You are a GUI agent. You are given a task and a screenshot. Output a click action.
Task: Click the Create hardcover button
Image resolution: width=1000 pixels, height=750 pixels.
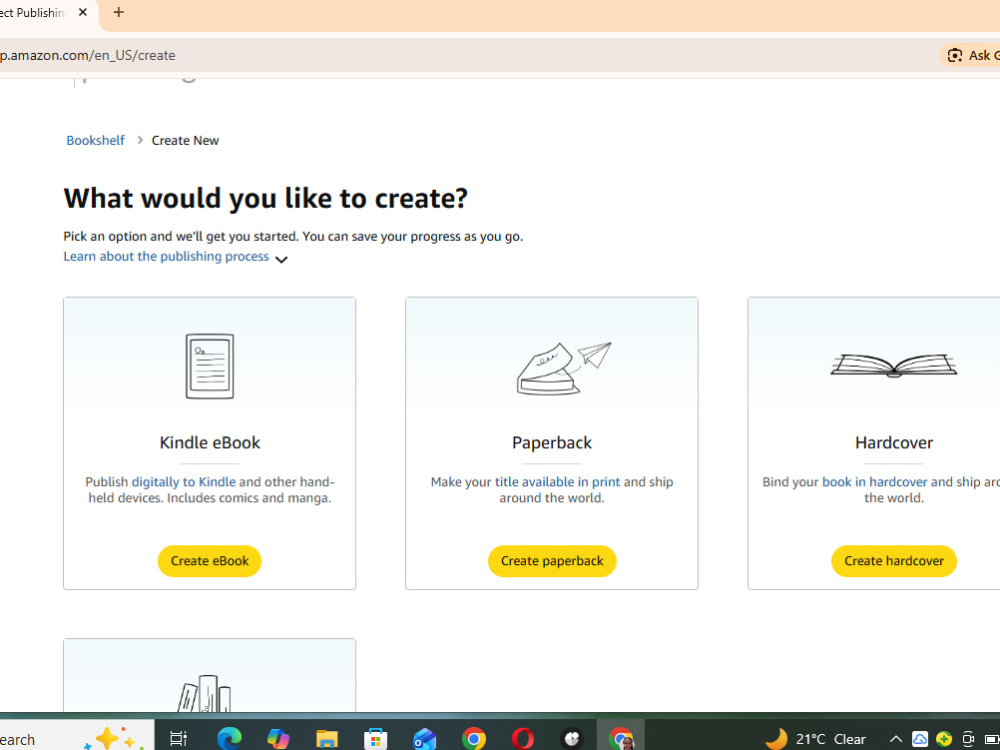point(893,561)
